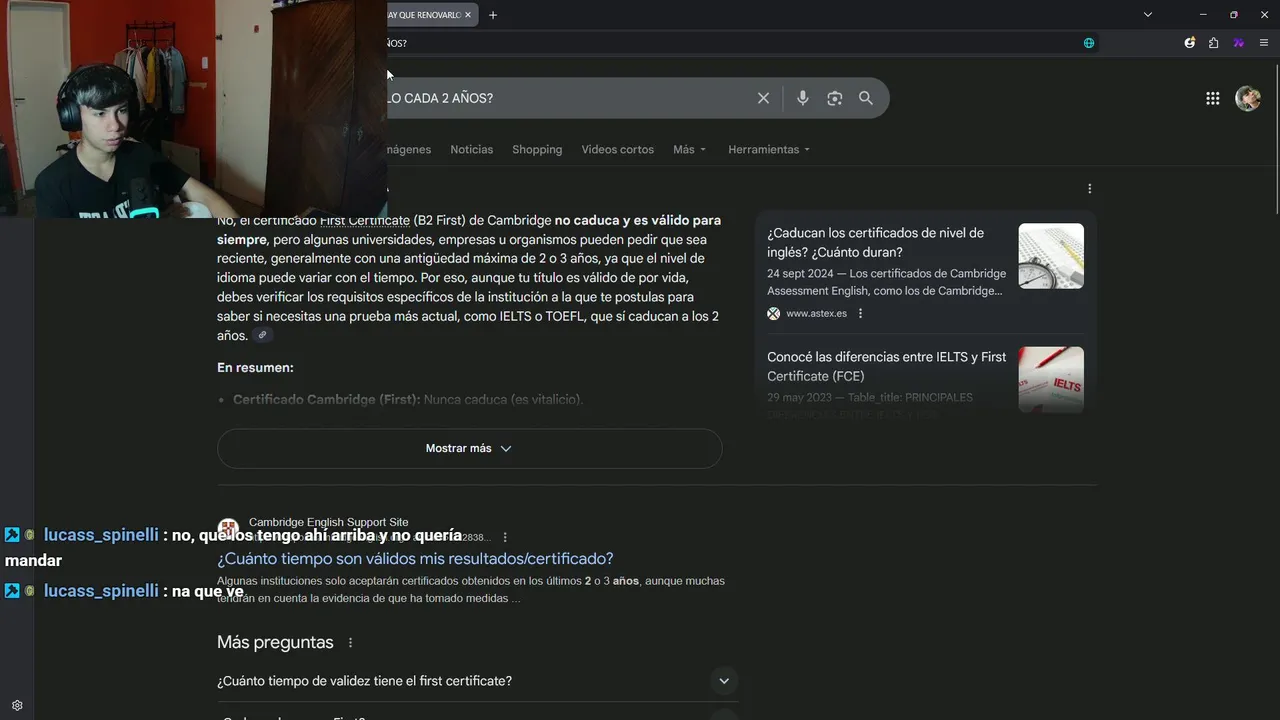This screenshot has height=720, width=1280.
Task: Open the Conocé las diferencias IELTS article
Action: click(886, 366)
